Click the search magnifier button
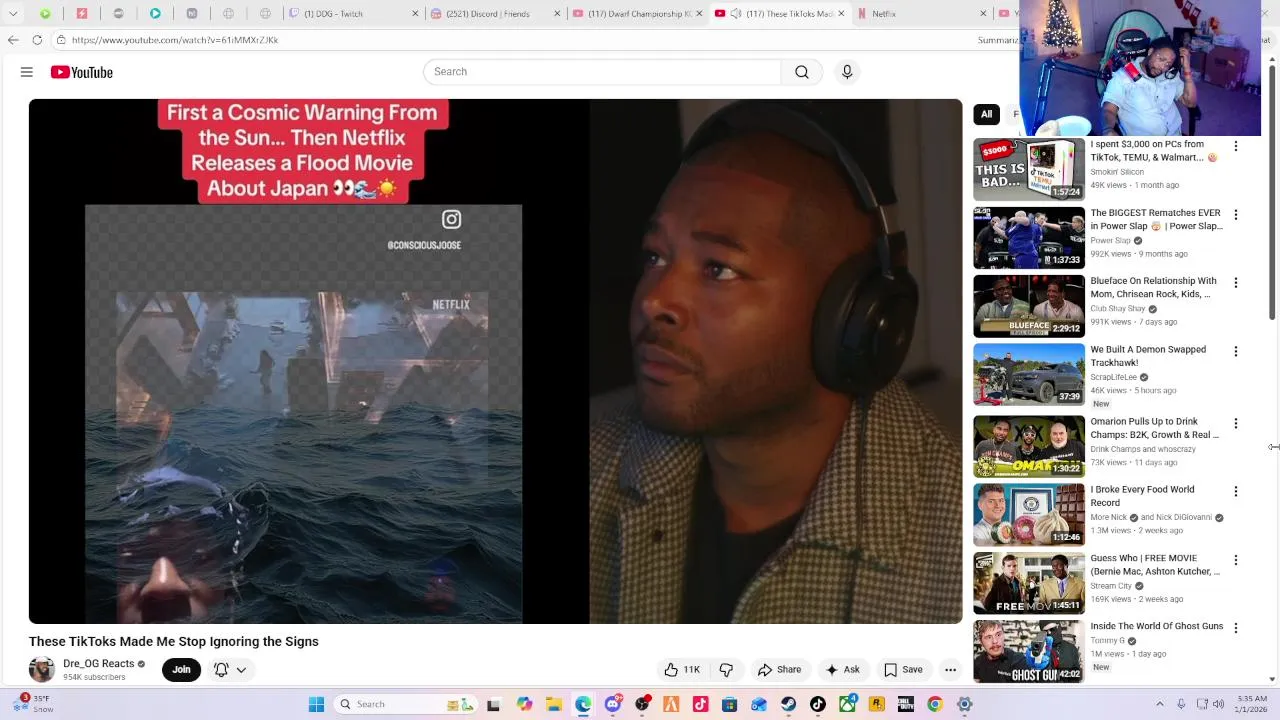 [x=801, y=72]
